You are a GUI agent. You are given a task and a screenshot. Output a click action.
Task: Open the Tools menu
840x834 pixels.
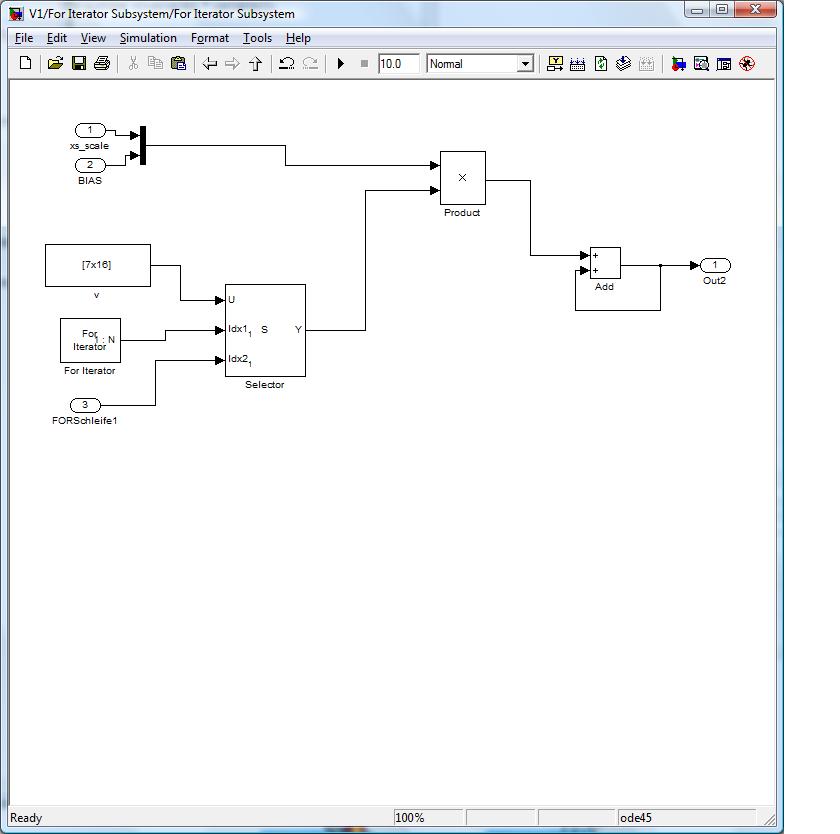pyautogui.click(x=257, y=38)
